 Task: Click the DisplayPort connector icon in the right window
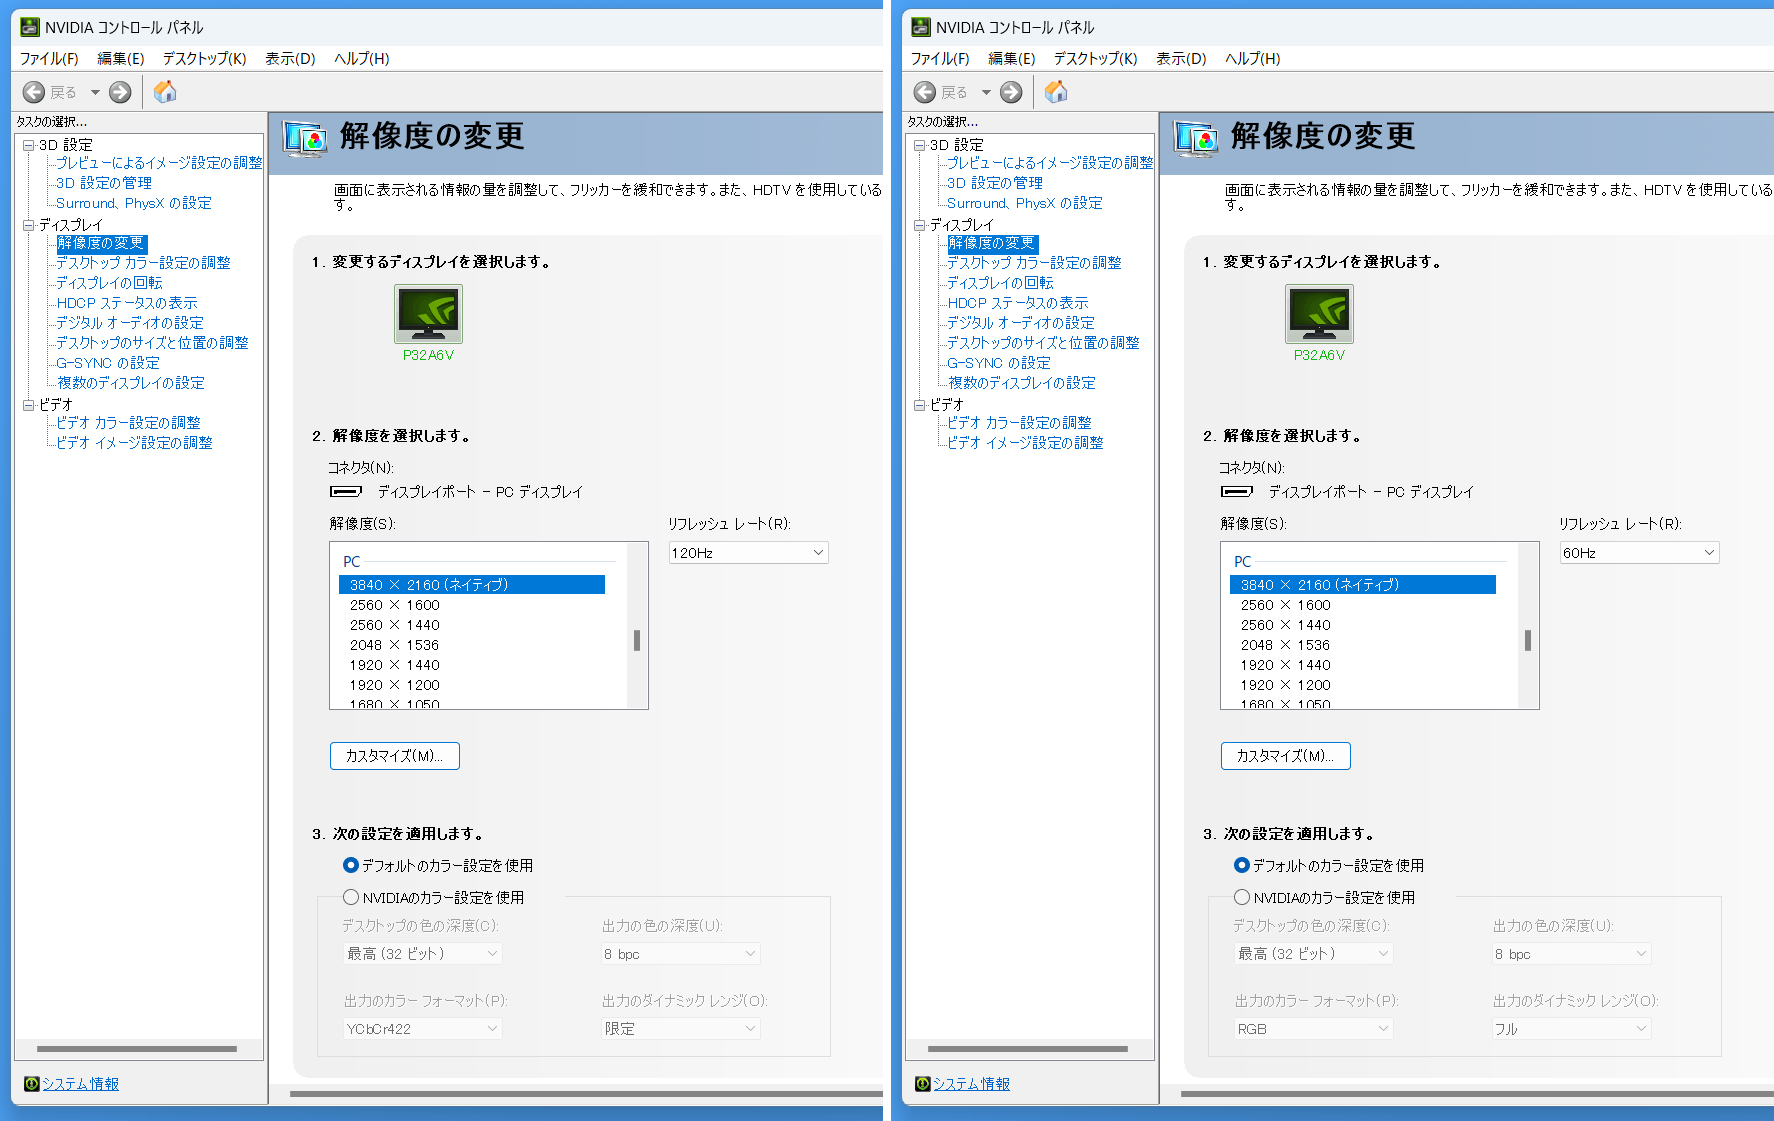1237,491
